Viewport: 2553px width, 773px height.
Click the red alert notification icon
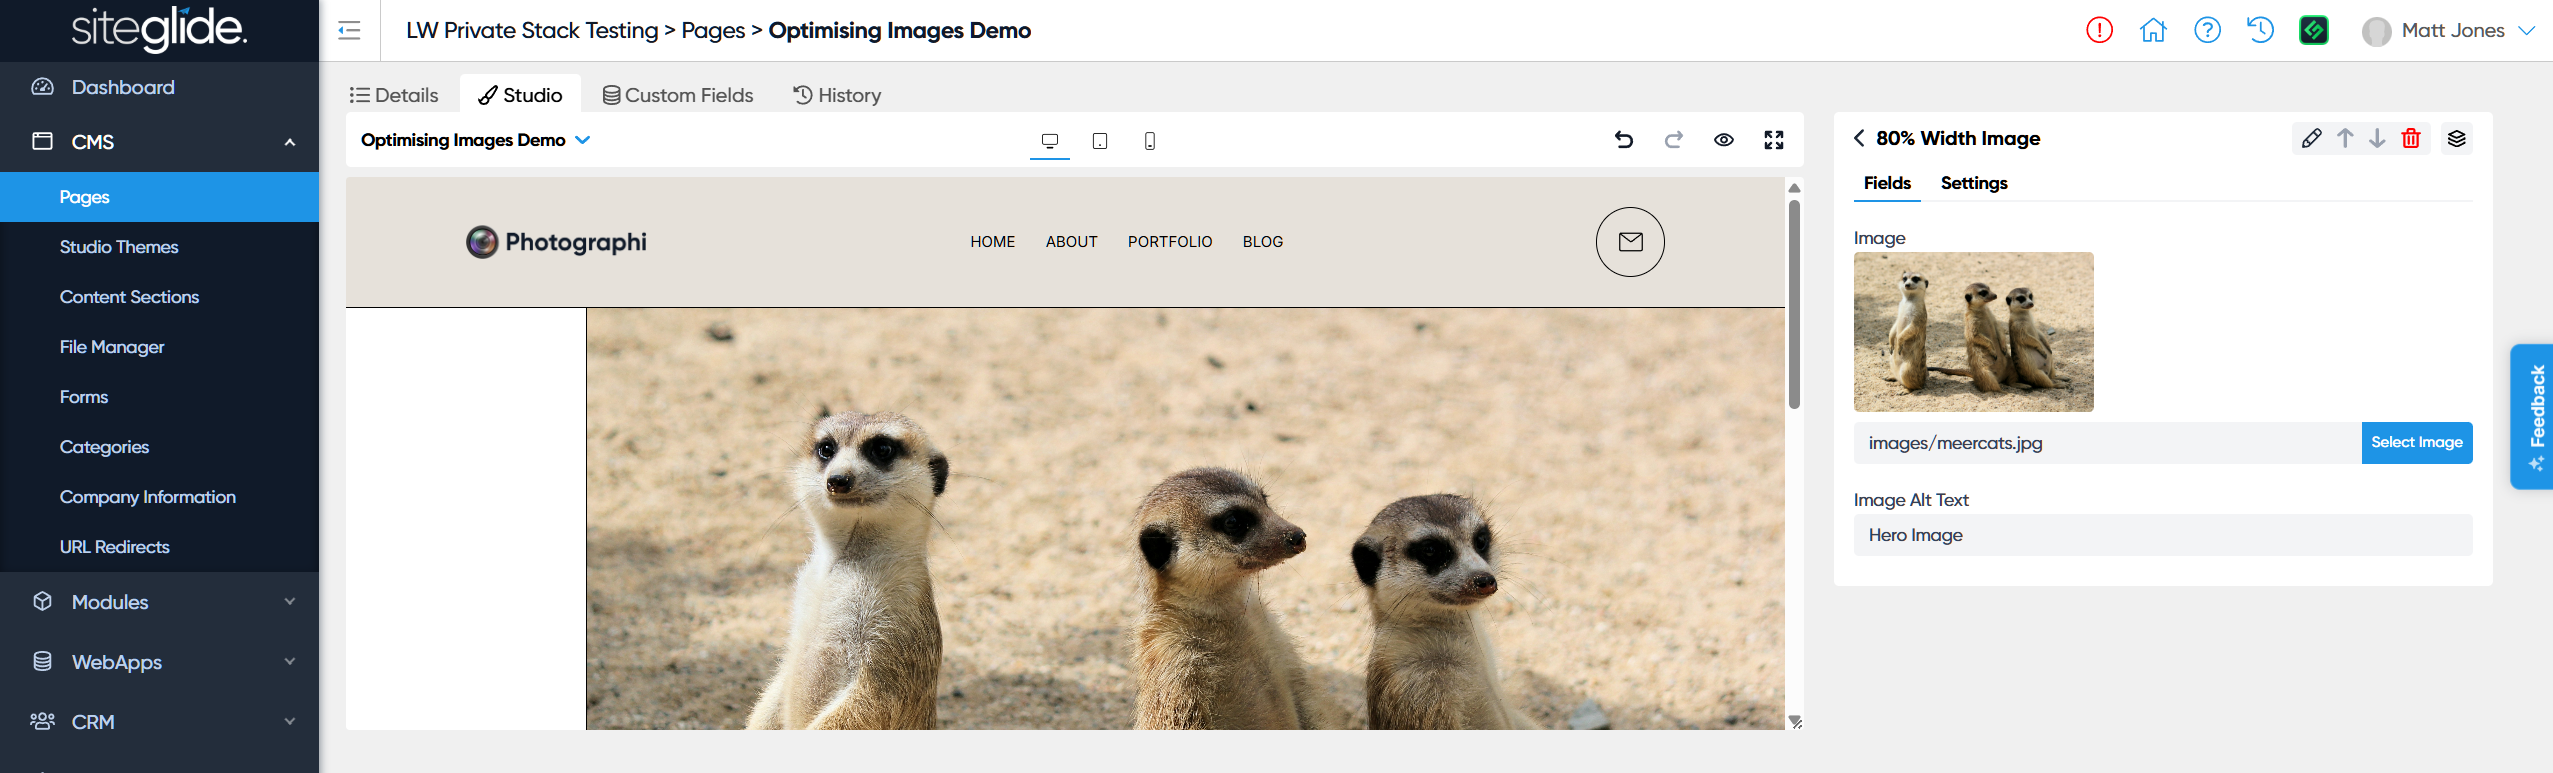coord(2099,30)
